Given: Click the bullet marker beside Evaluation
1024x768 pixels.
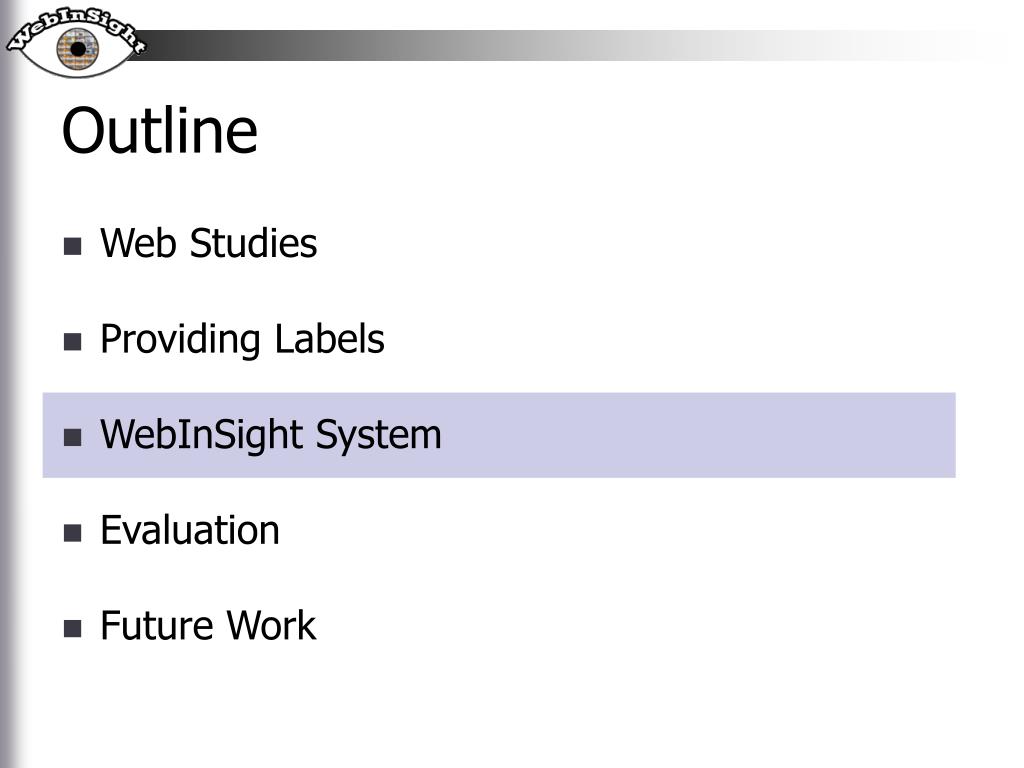Looking at the screenshot, I should (x=72, y=533).
